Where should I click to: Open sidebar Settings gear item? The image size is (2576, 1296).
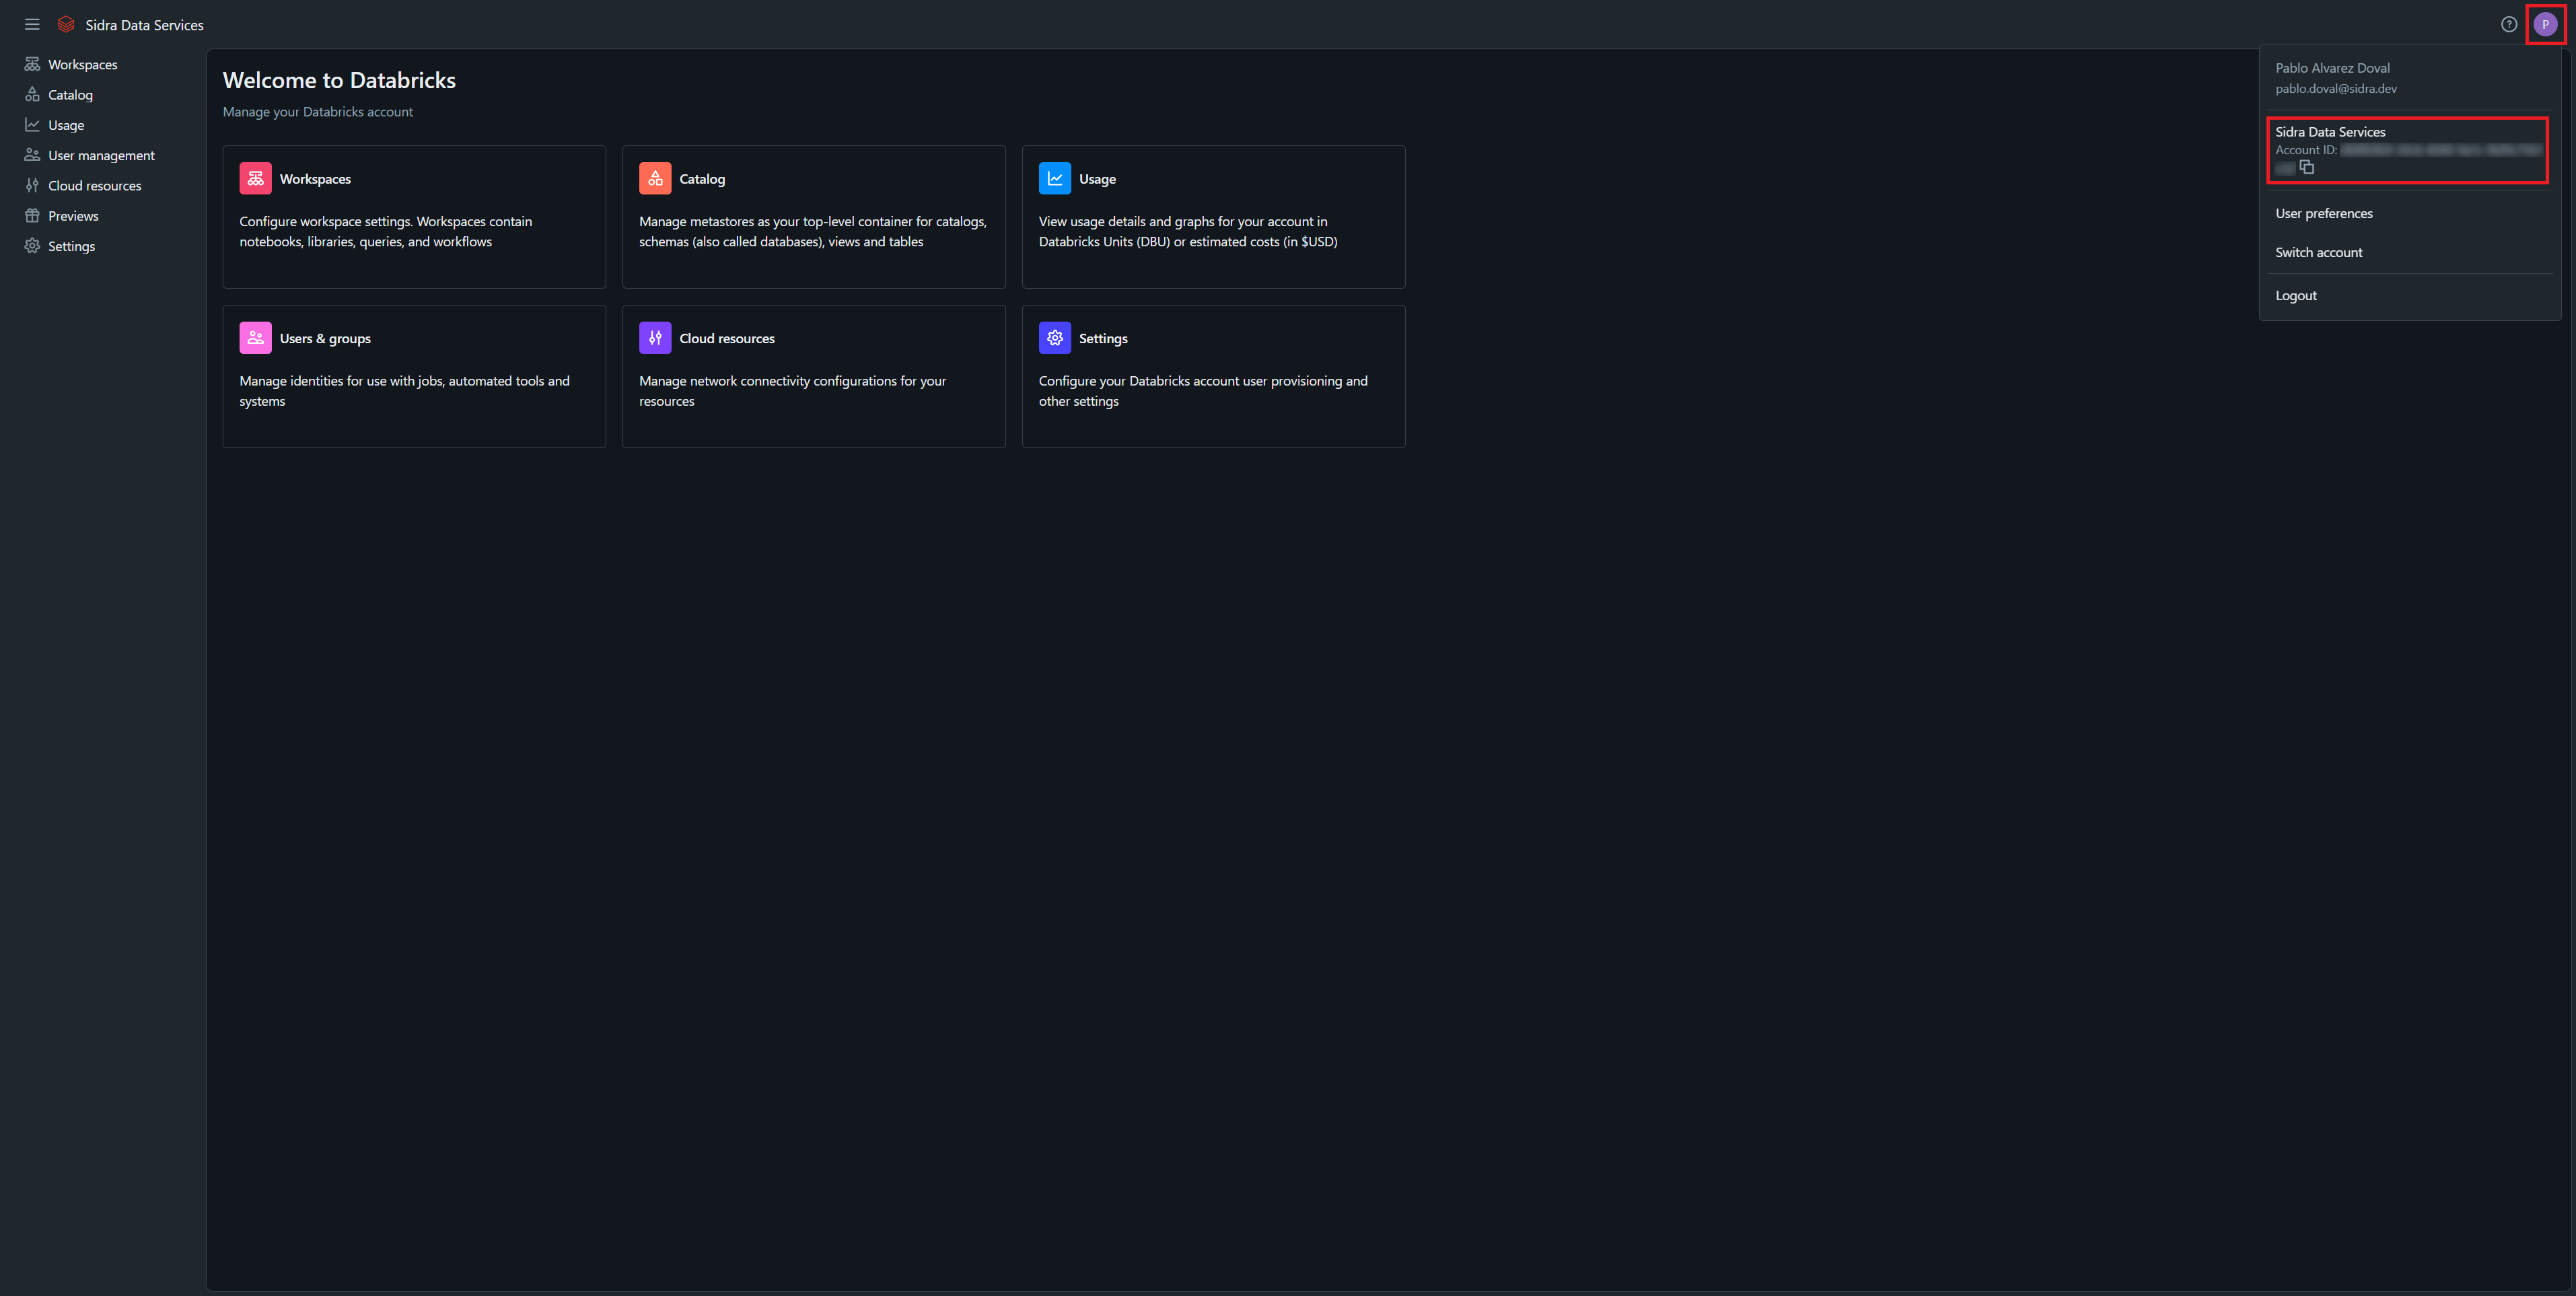point(71,246)
